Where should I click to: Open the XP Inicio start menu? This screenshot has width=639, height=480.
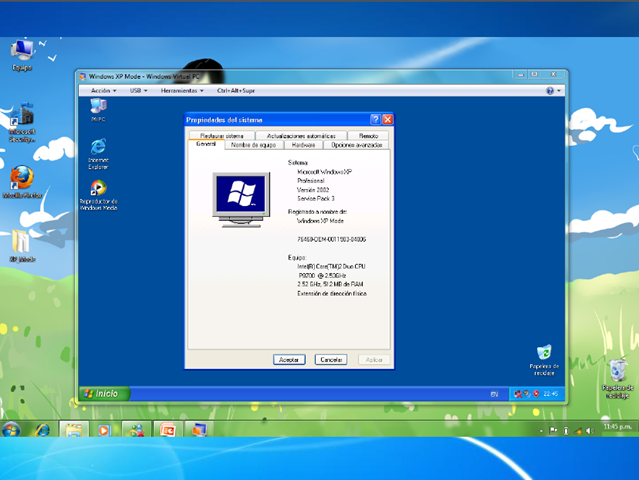tap(101, 393)
